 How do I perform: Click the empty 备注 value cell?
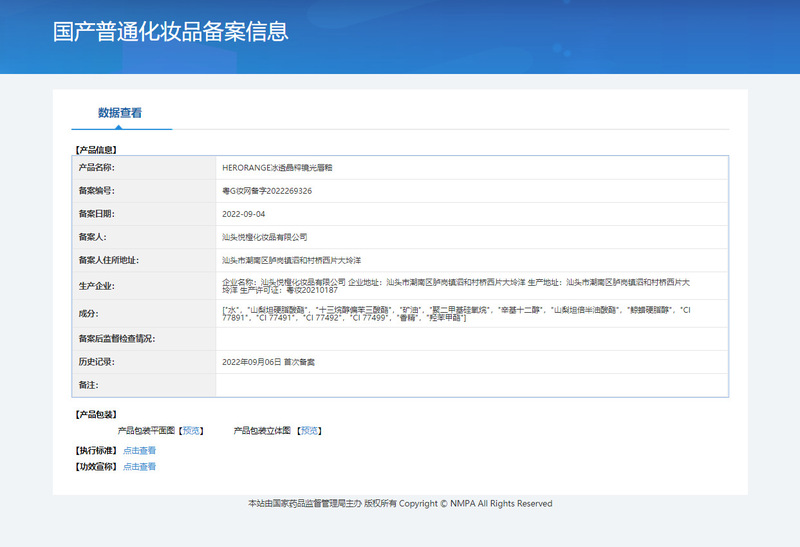pos(471,385)
